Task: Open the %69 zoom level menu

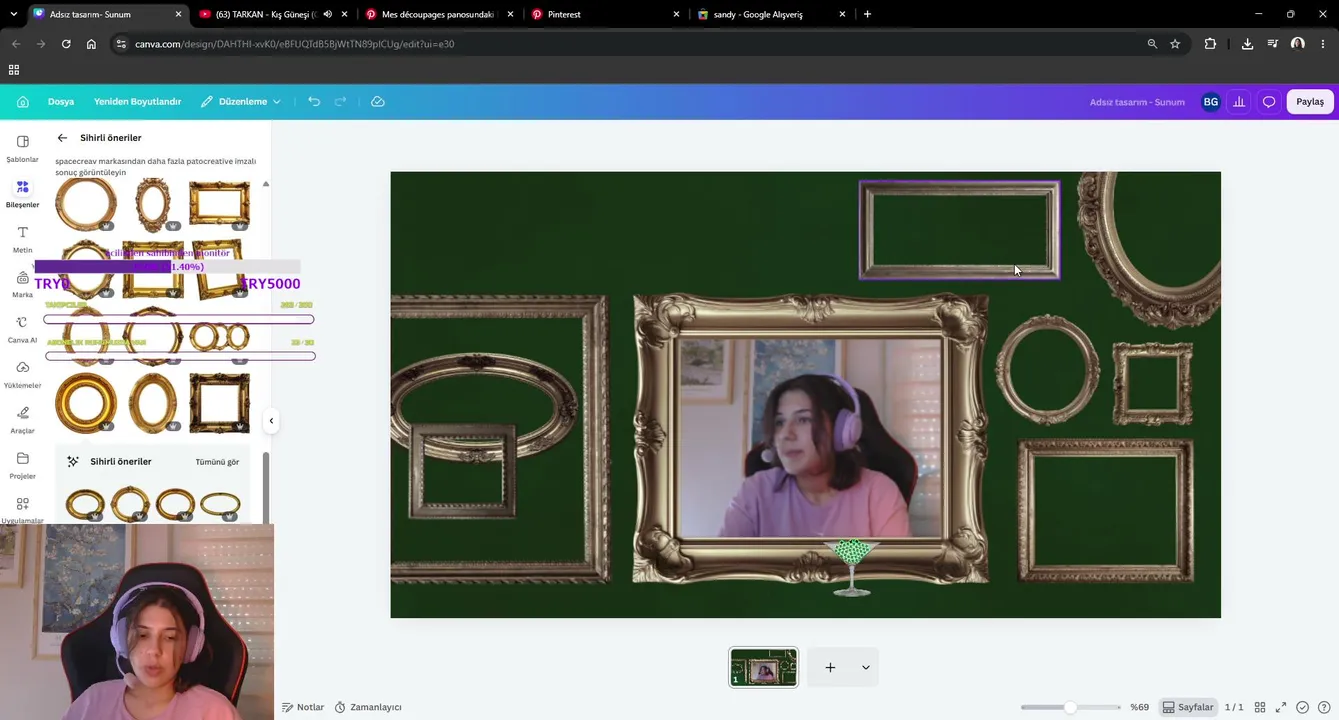Action: pyautogui.click(x=1139, y=707)
